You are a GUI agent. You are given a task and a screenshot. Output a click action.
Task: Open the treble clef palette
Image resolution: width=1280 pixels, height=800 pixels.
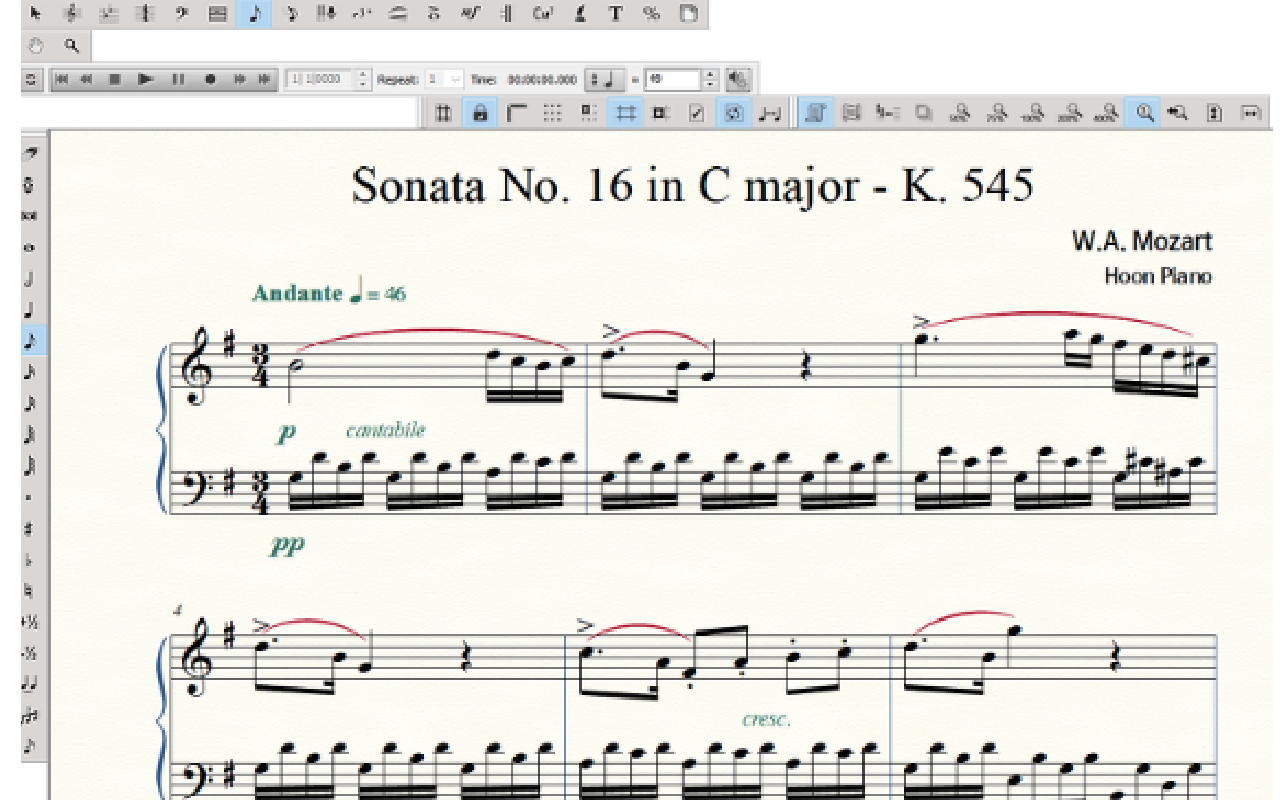pyautogui.click(x=71, y=13)
